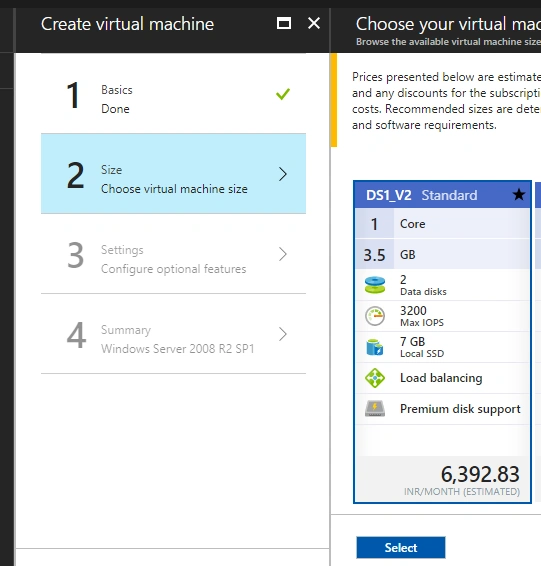Image resolution: width=541 pixels, height=566 pixels.
Task: Click the Max IOPS gauge icon
Action: tap(375, 316)
